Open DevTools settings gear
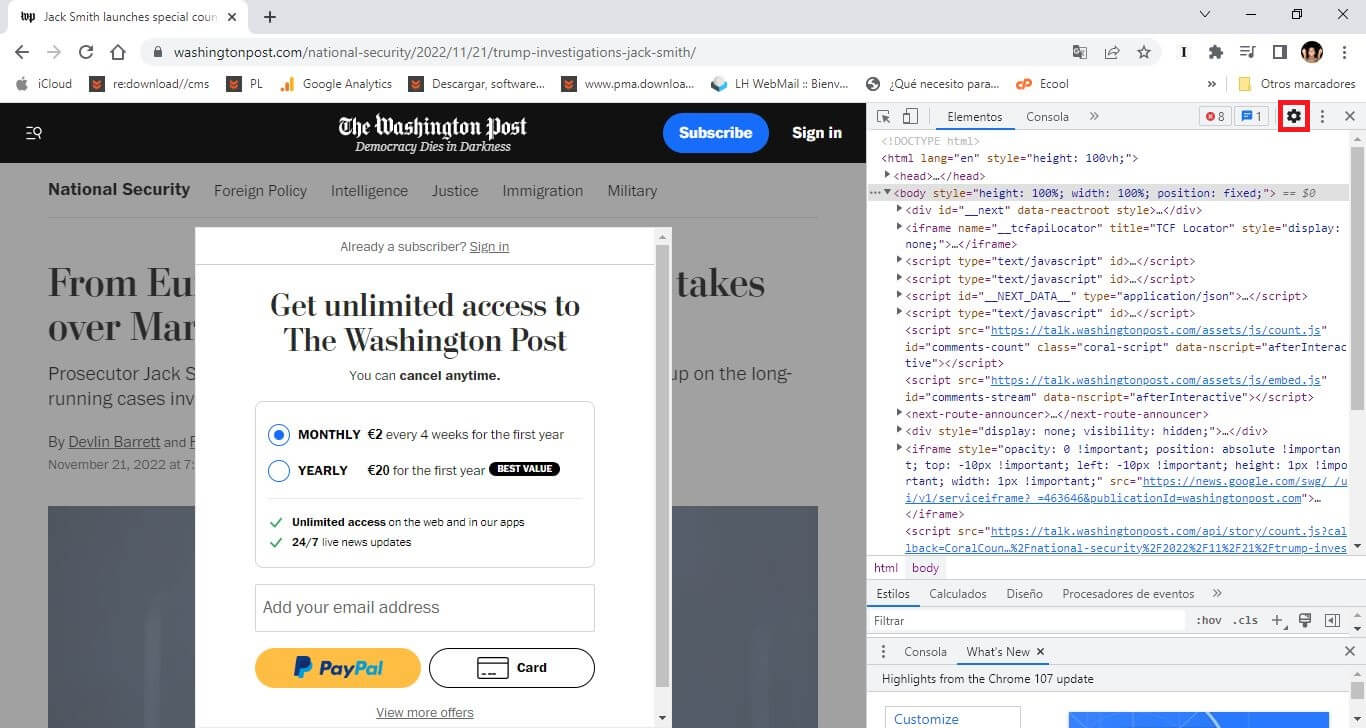Image resolution: width=1366 pixels, height=728 pixels. point(1294,116)
